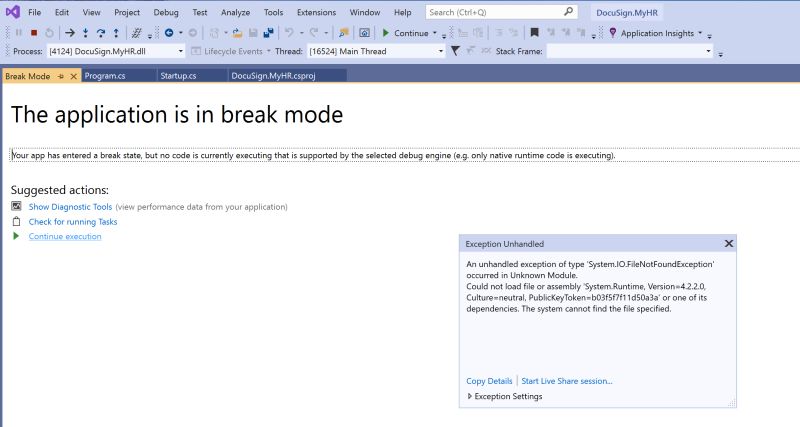This screenshot has height=427, width=800.
Task: Click the Navigate Backward icon
Action: click(x=169, y=33)
